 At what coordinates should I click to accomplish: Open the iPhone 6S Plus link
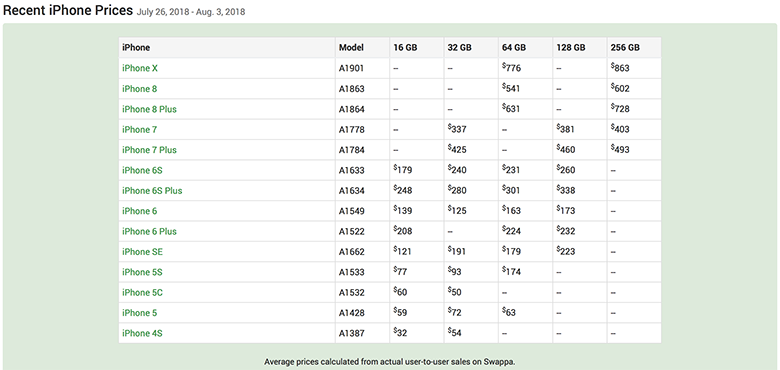point(152,190)
